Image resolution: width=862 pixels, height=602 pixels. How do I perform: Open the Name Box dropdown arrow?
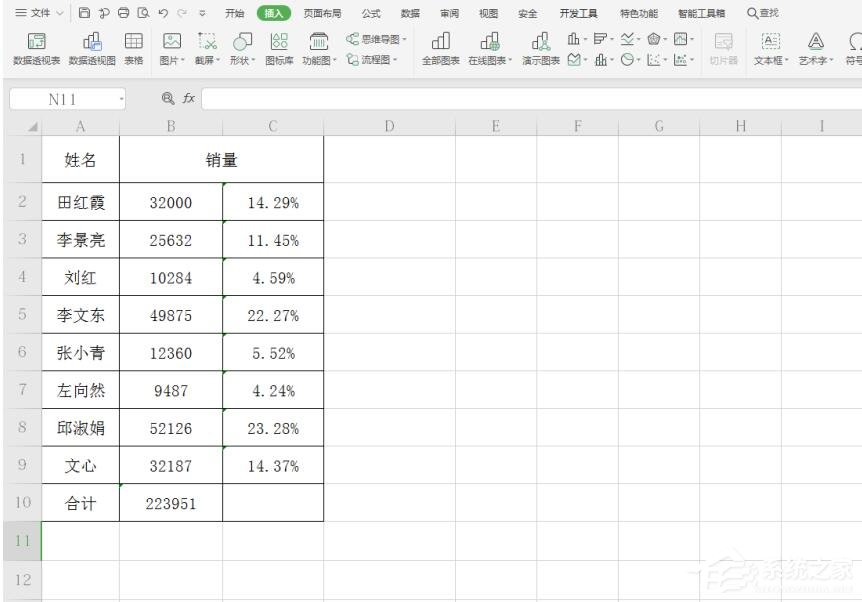point(122,99)
